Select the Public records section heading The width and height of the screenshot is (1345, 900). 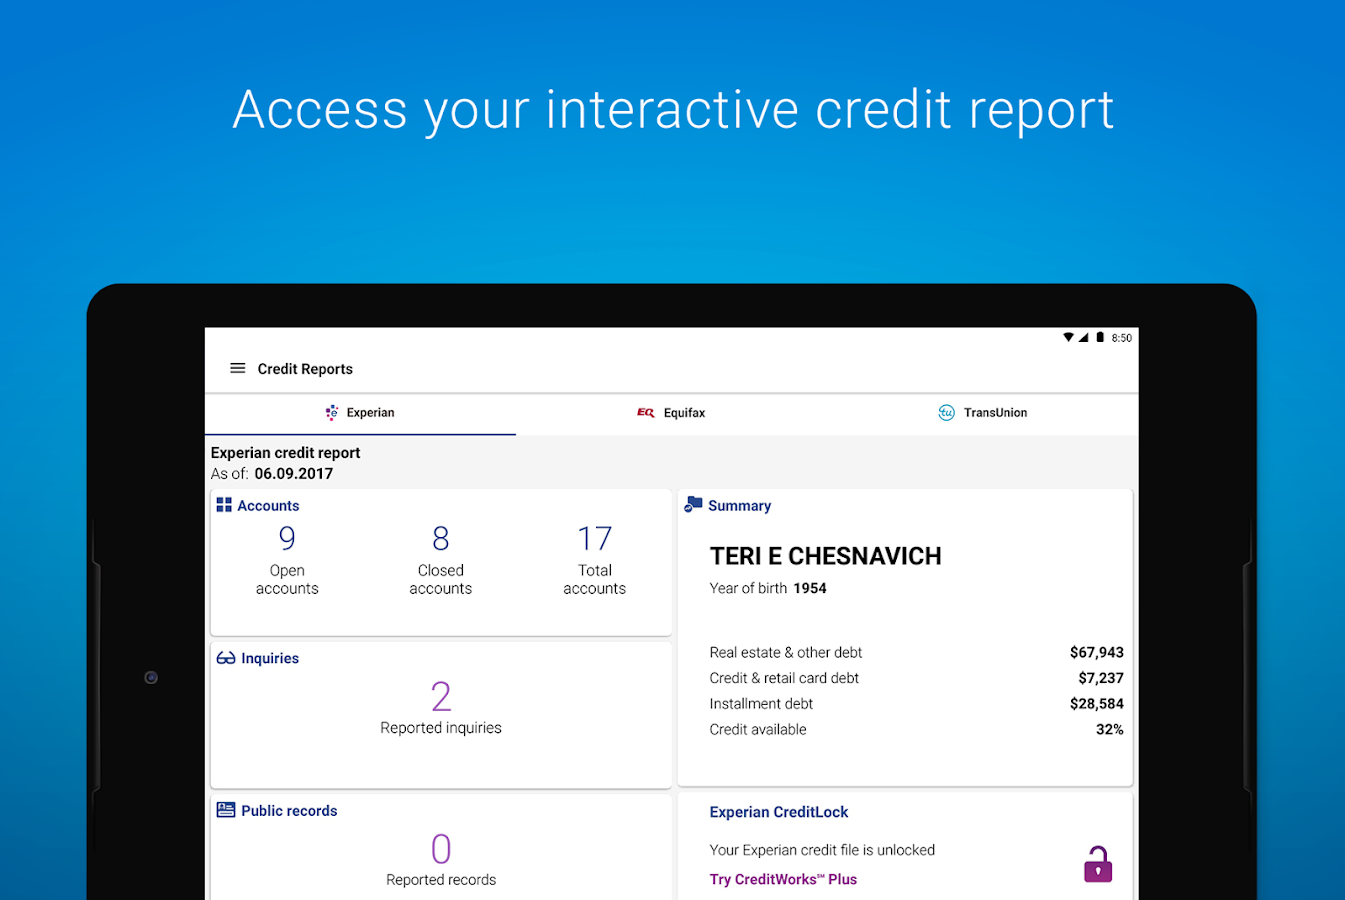(x=289, y=811)
